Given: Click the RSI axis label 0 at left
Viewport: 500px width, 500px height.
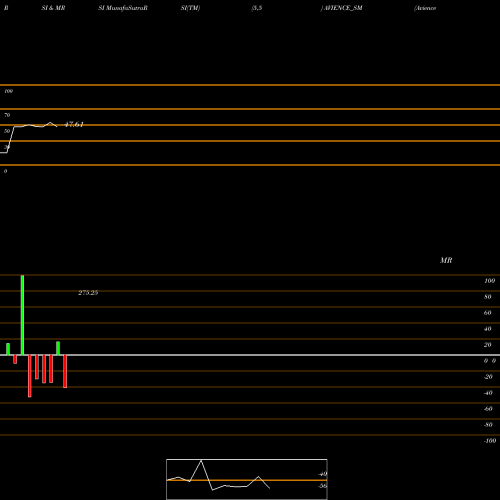Looking at the screenshot, I should tap(5, 171).
